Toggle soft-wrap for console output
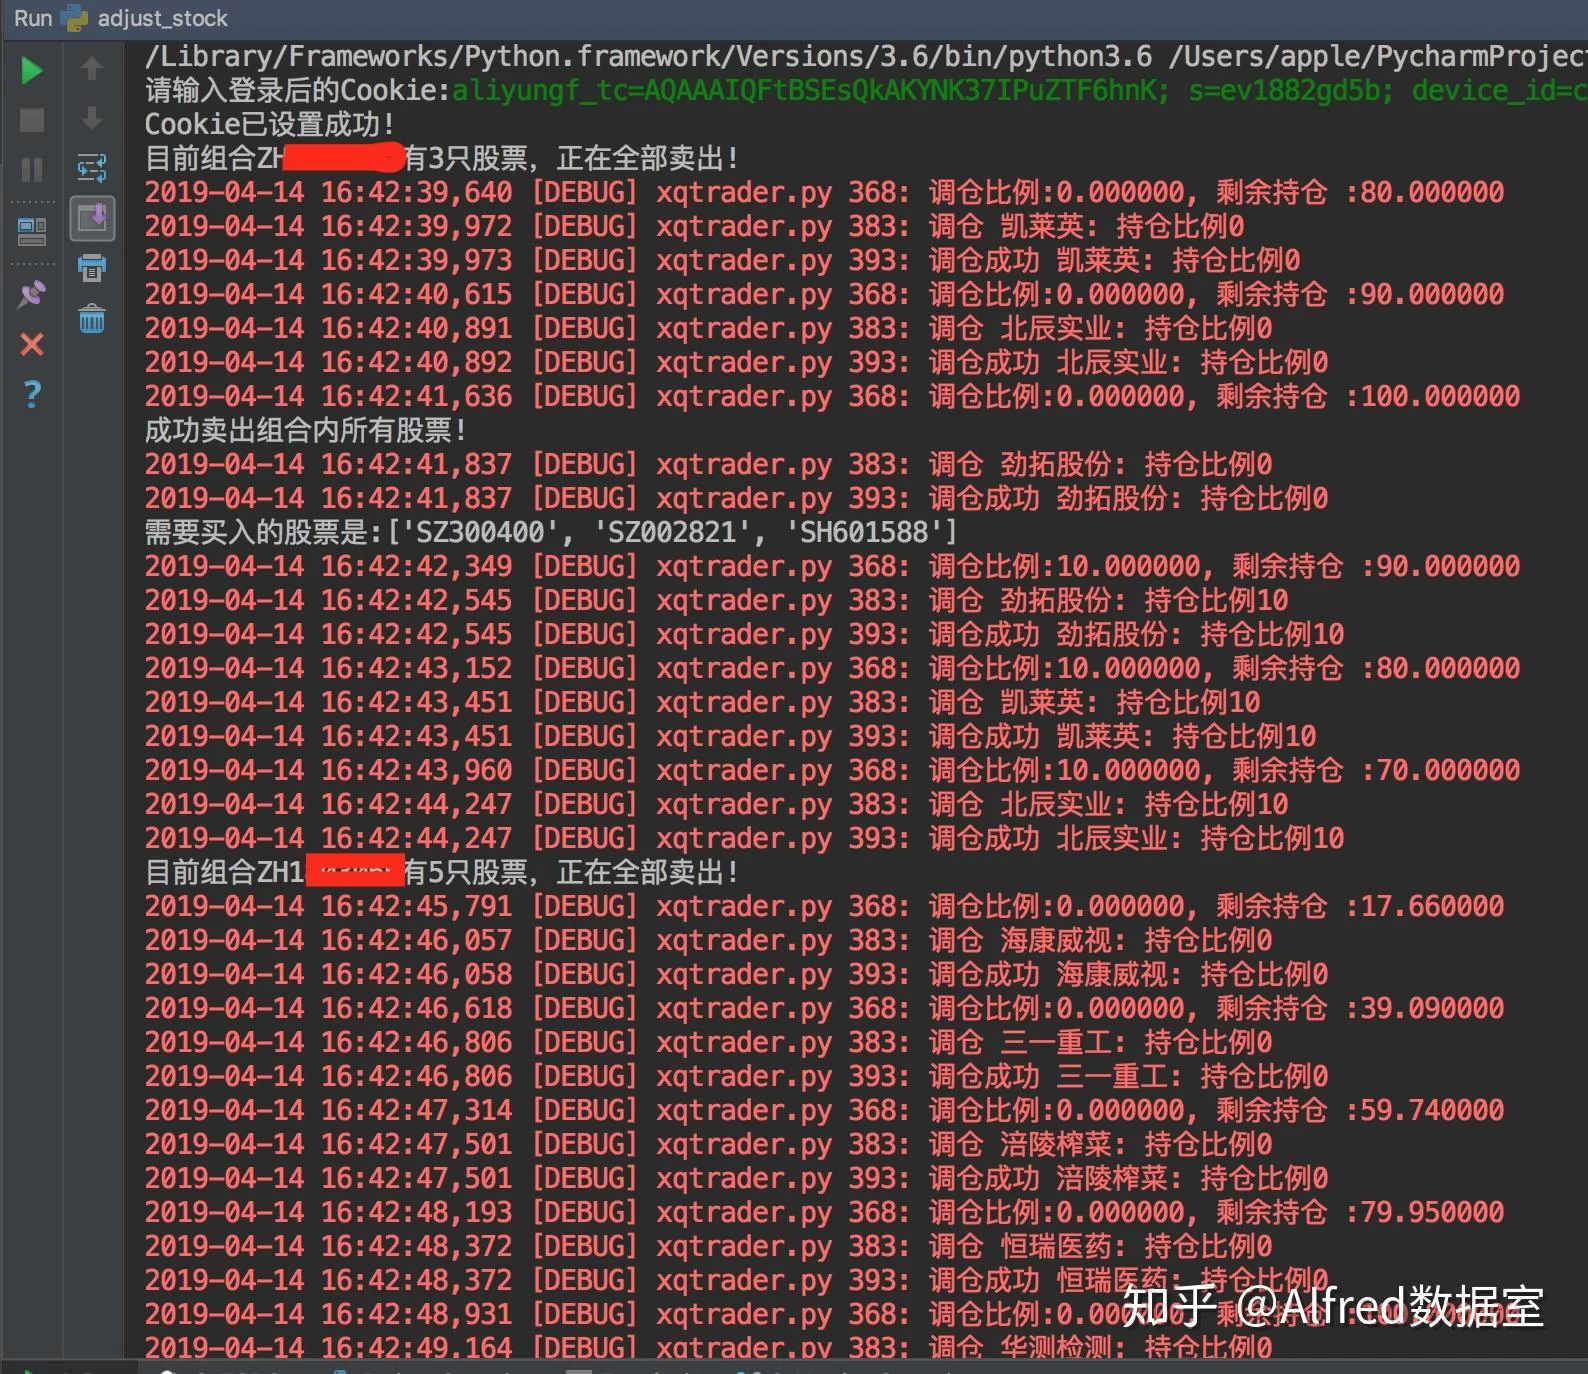1588x1374 pixels. click(92, 168)
